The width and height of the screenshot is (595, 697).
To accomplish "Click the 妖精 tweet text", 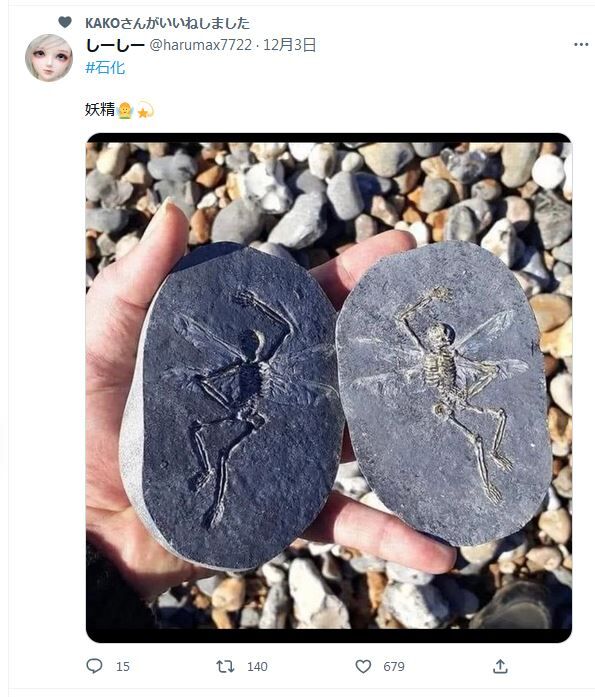I will coord(100,109).
